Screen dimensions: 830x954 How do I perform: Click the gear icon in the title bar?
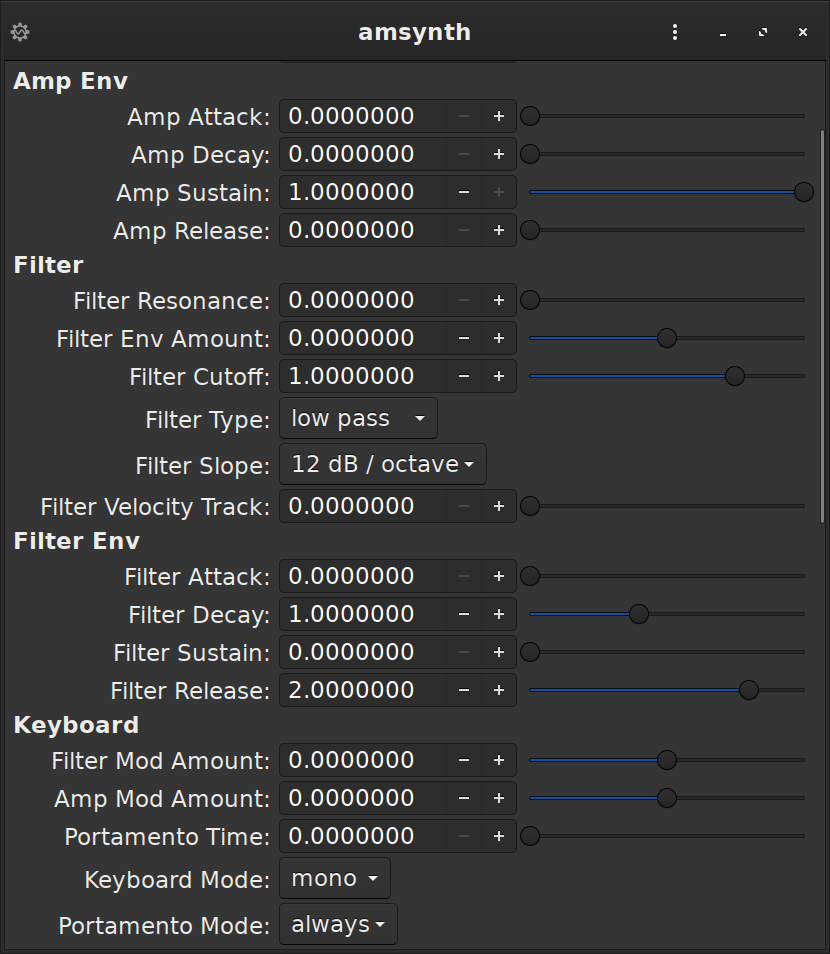point(20,32)
